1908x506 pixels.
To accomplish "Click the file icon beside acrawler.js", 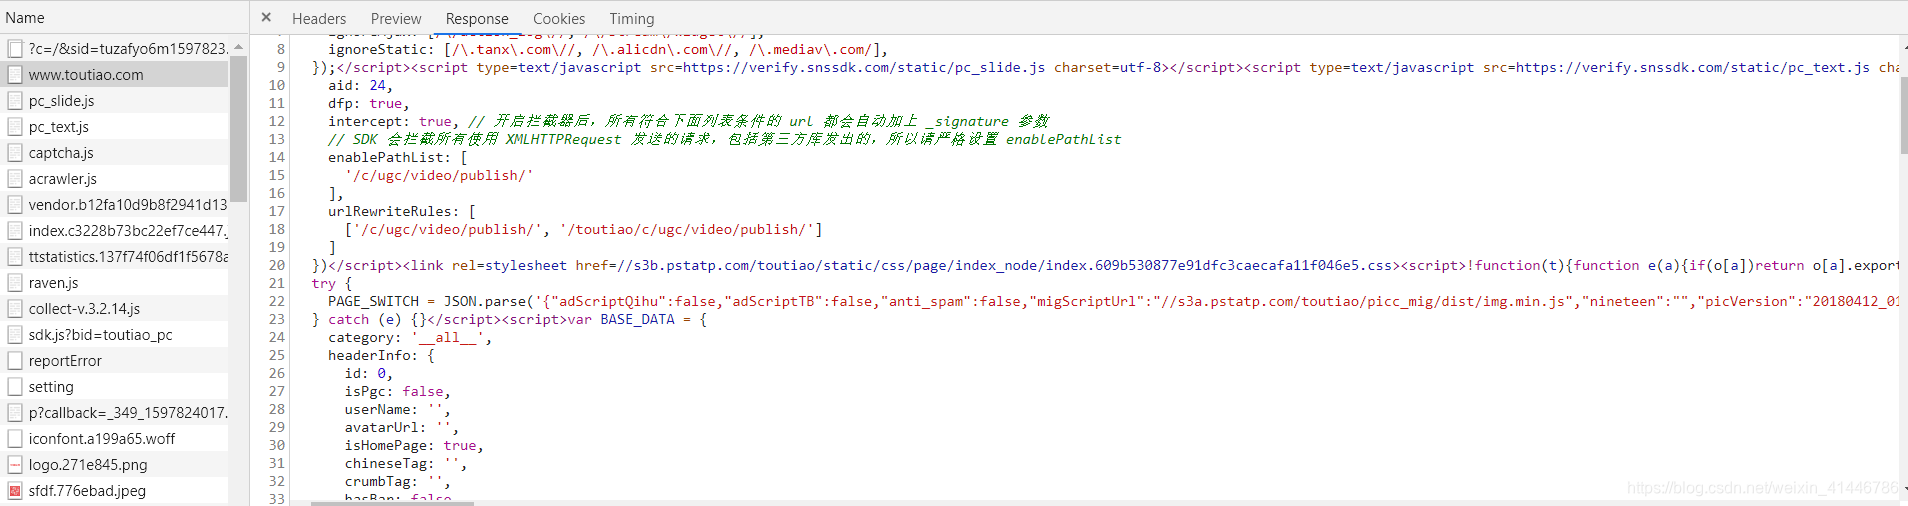I will click(x=15, y=178).
